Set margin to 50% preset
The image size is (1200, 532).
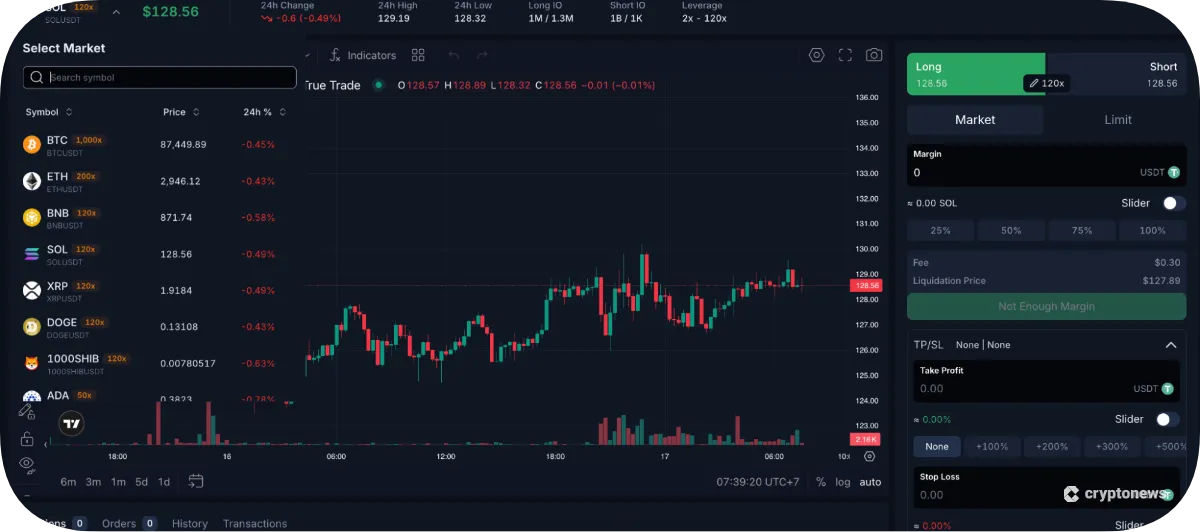click(x=1011, y=231)
